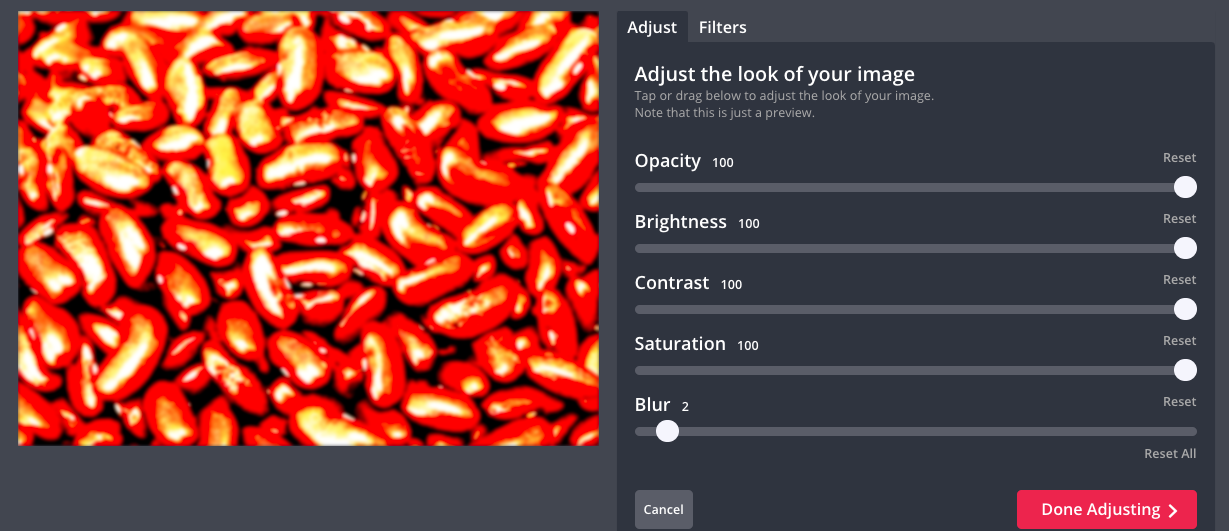Click the Opacity slider handle

click(1185, 187)
